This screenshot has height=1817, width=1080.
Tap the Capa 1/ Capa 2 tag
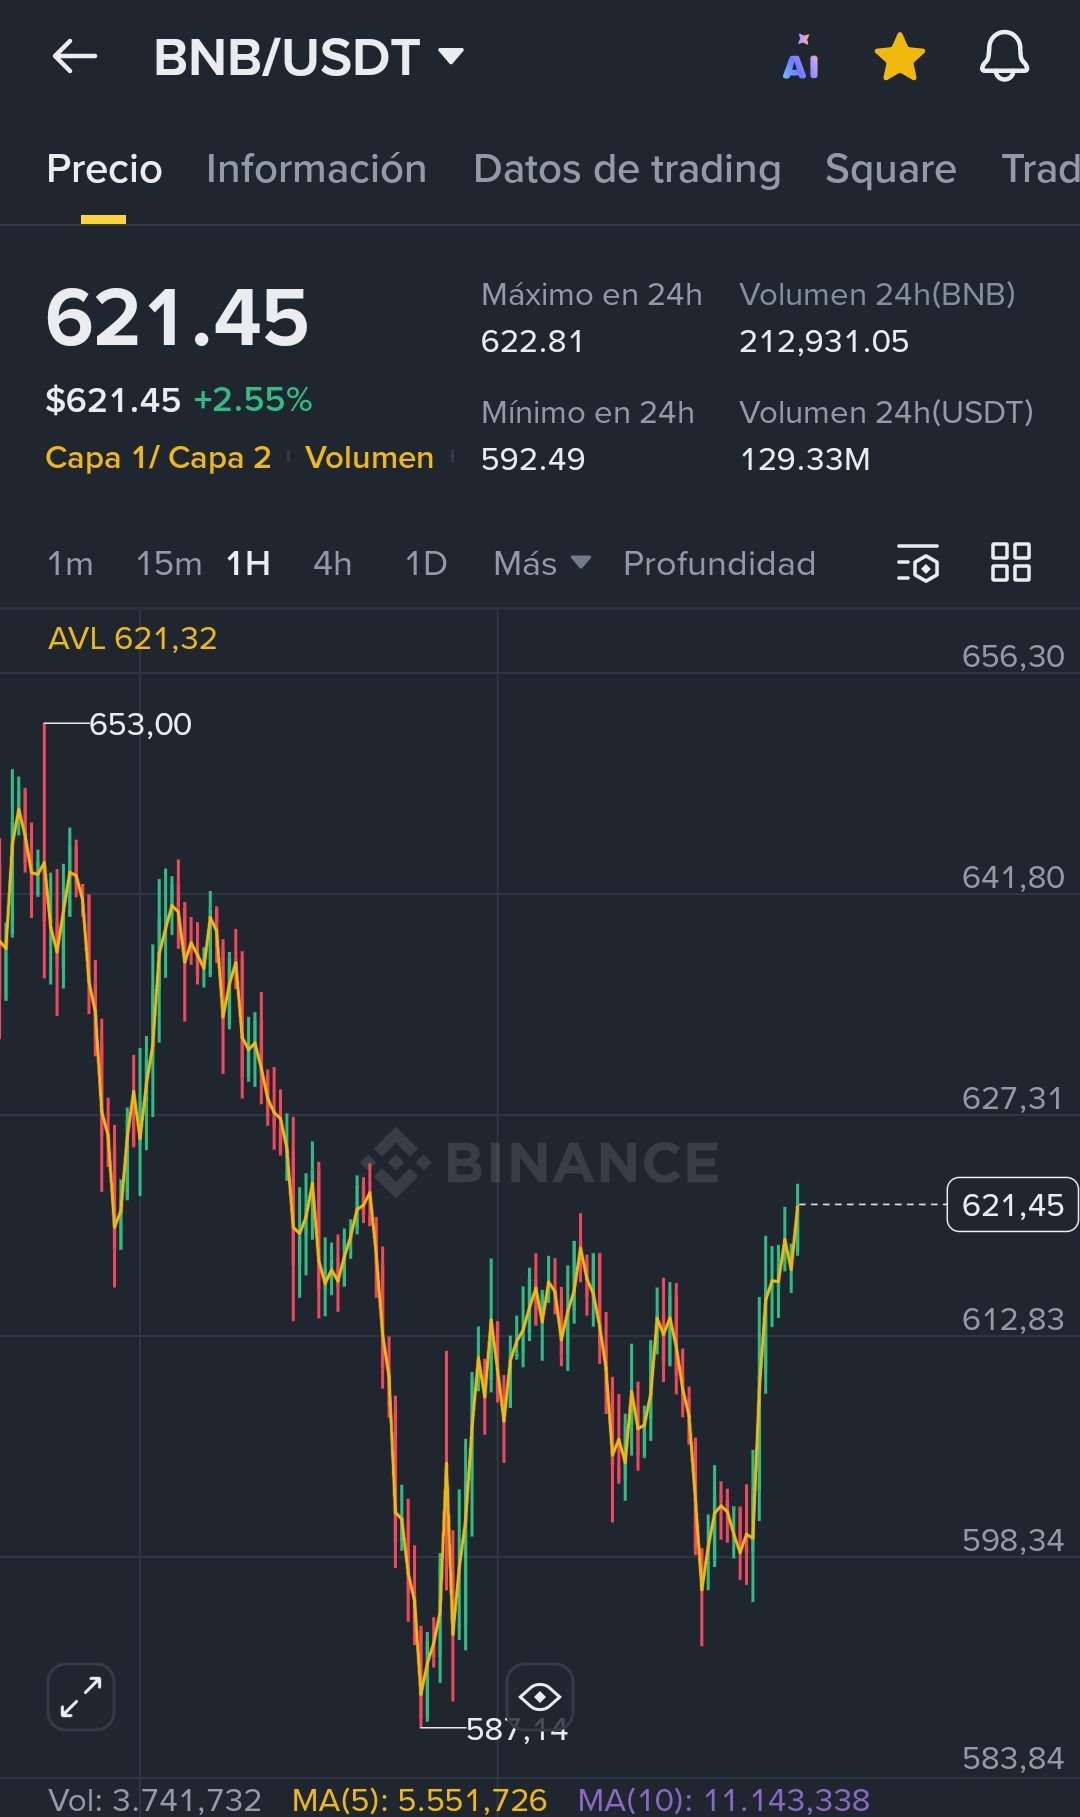[x=158, y=457]
